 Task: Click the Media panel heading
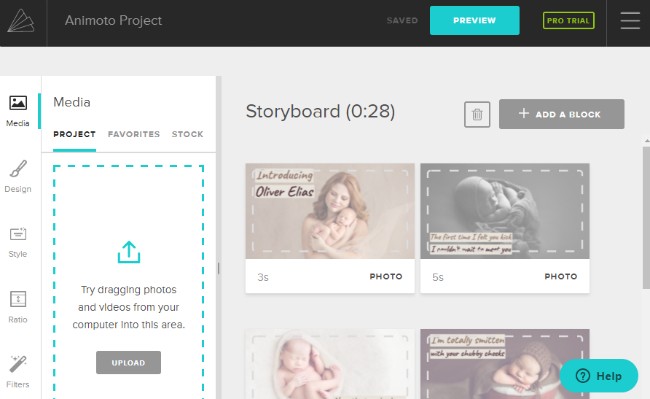72,102
